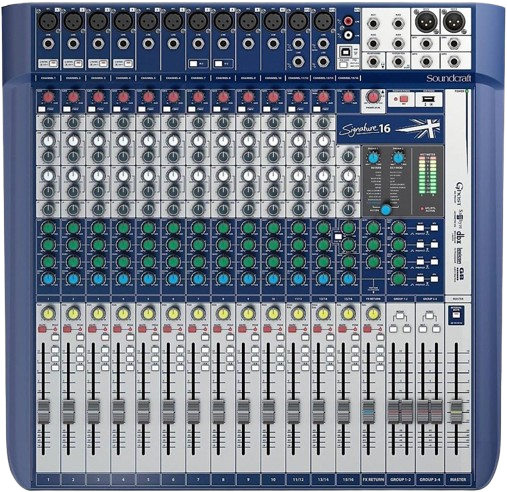This screenshot has height=492, width=507.
Task: Click the MASTER label at bottom
Action: pyautogui.click(x=458, y=479)
